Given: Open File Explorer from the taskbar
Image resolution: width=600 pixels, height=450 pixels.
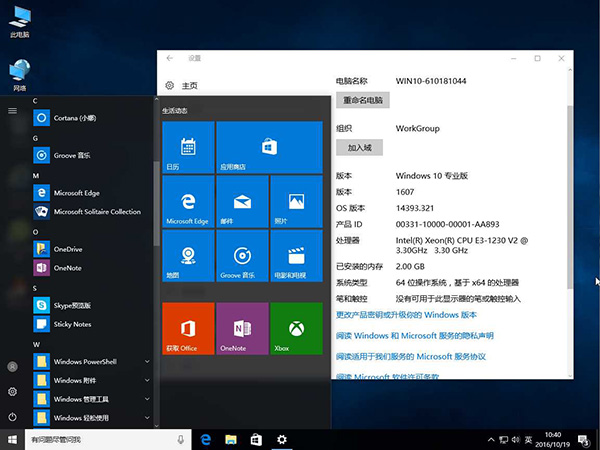Looking at the screenshot, I should point(230,439).
